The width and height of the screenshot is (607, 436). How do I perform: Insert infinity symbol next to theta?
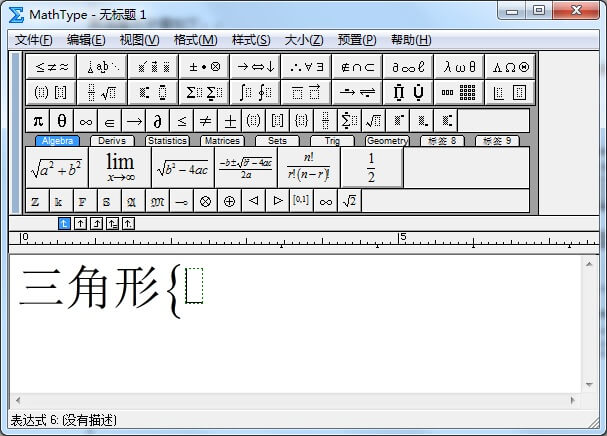point(86,121)
